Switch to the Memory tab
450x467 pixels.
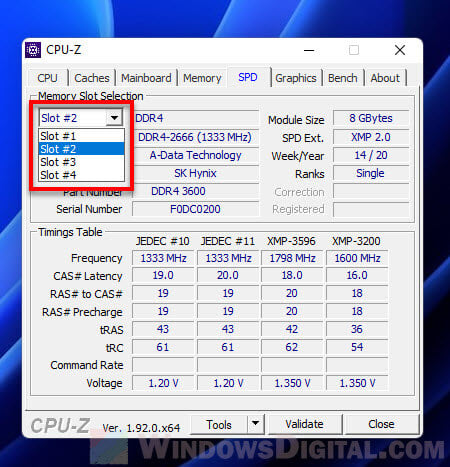point(202,78)
